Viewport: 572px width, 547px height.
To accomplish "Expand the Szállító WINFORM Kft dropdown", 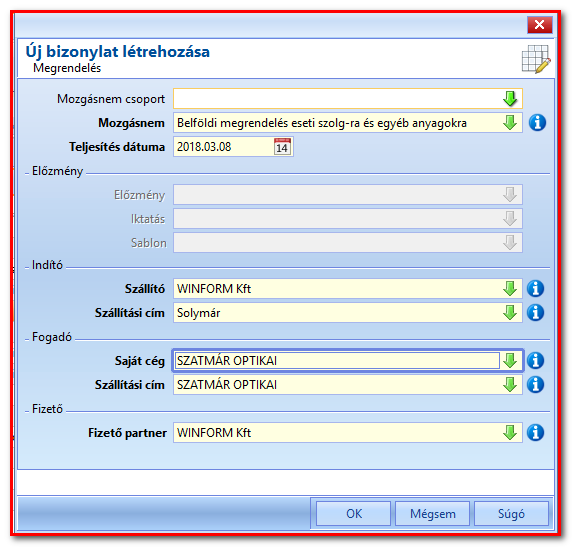I will (x=510, y=289).
